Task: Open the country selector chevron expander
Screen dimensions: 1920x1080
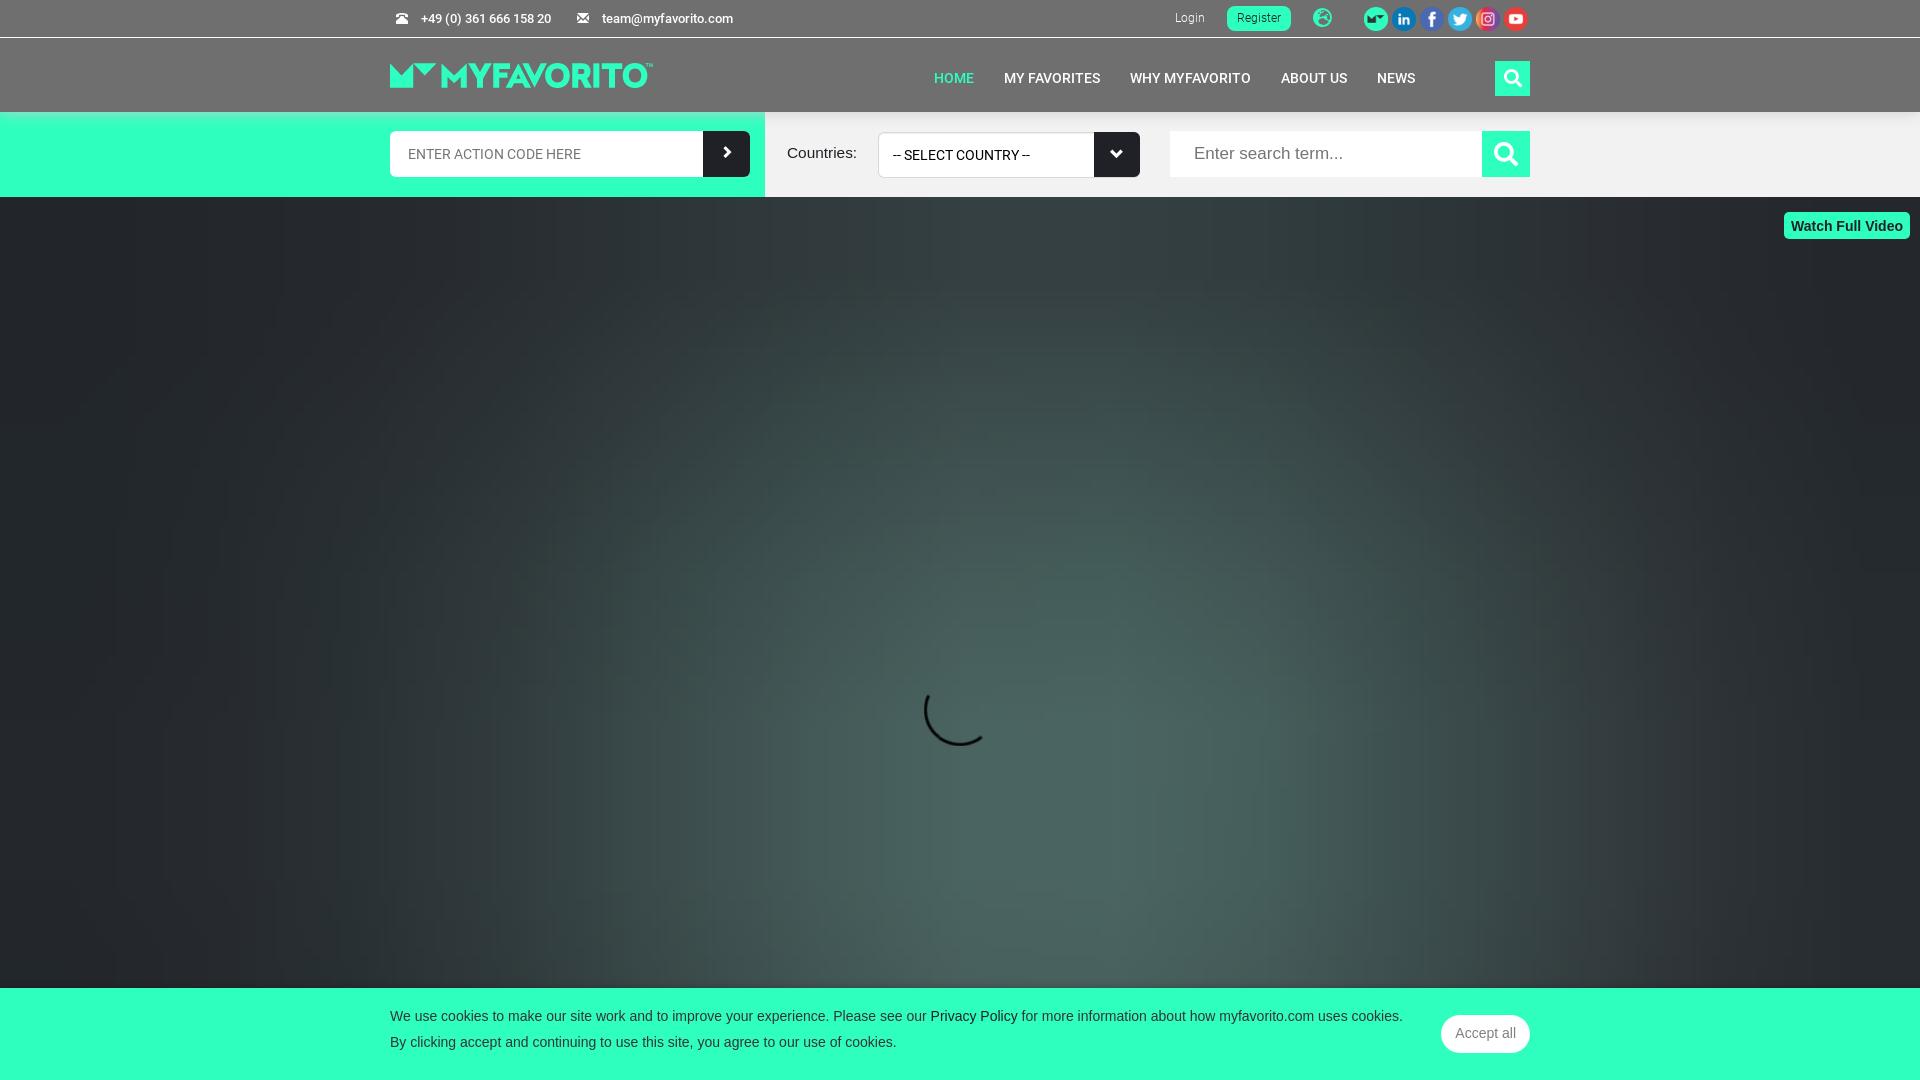Action: pyautogui.click(x=1116, y=154)
